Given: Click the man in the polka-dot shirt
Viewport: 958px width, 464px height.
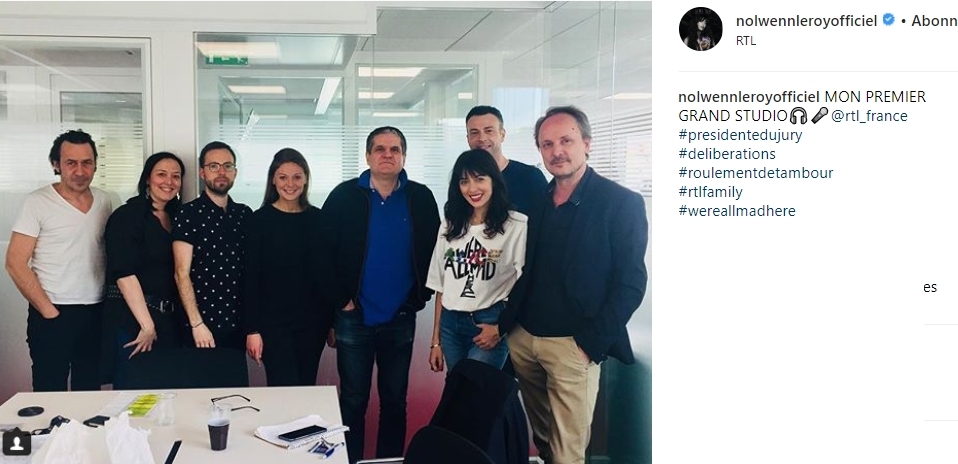Looking at the screenshot, I should coord(214,257).
